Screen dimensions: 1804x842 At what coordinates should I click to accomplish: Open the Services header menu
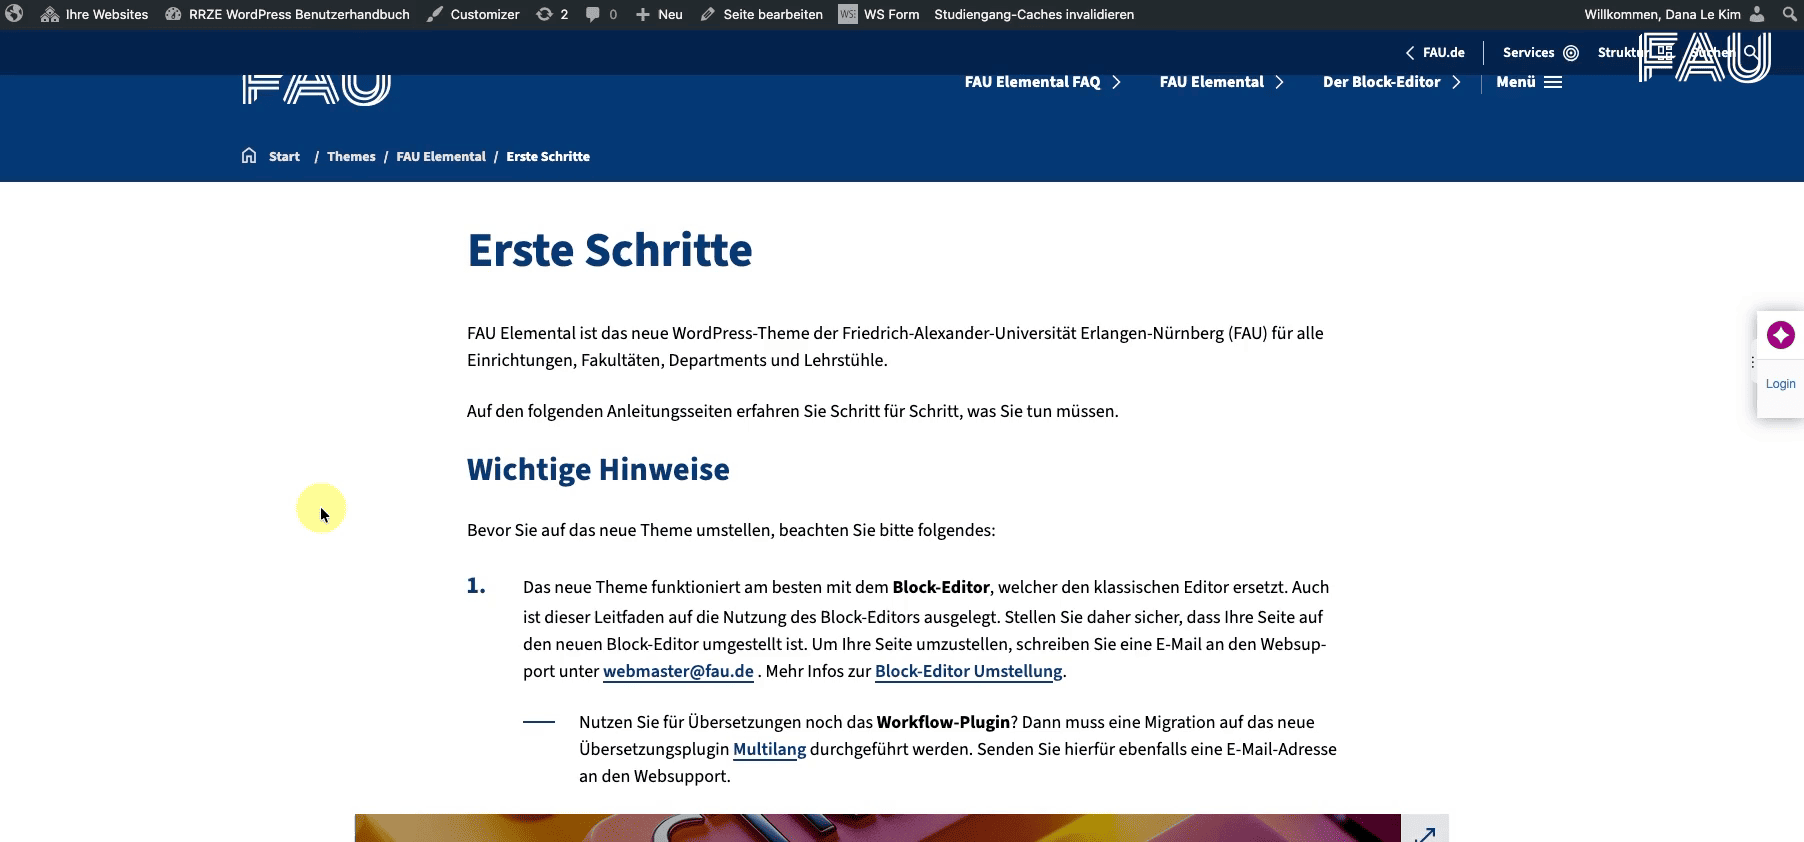1540,52
